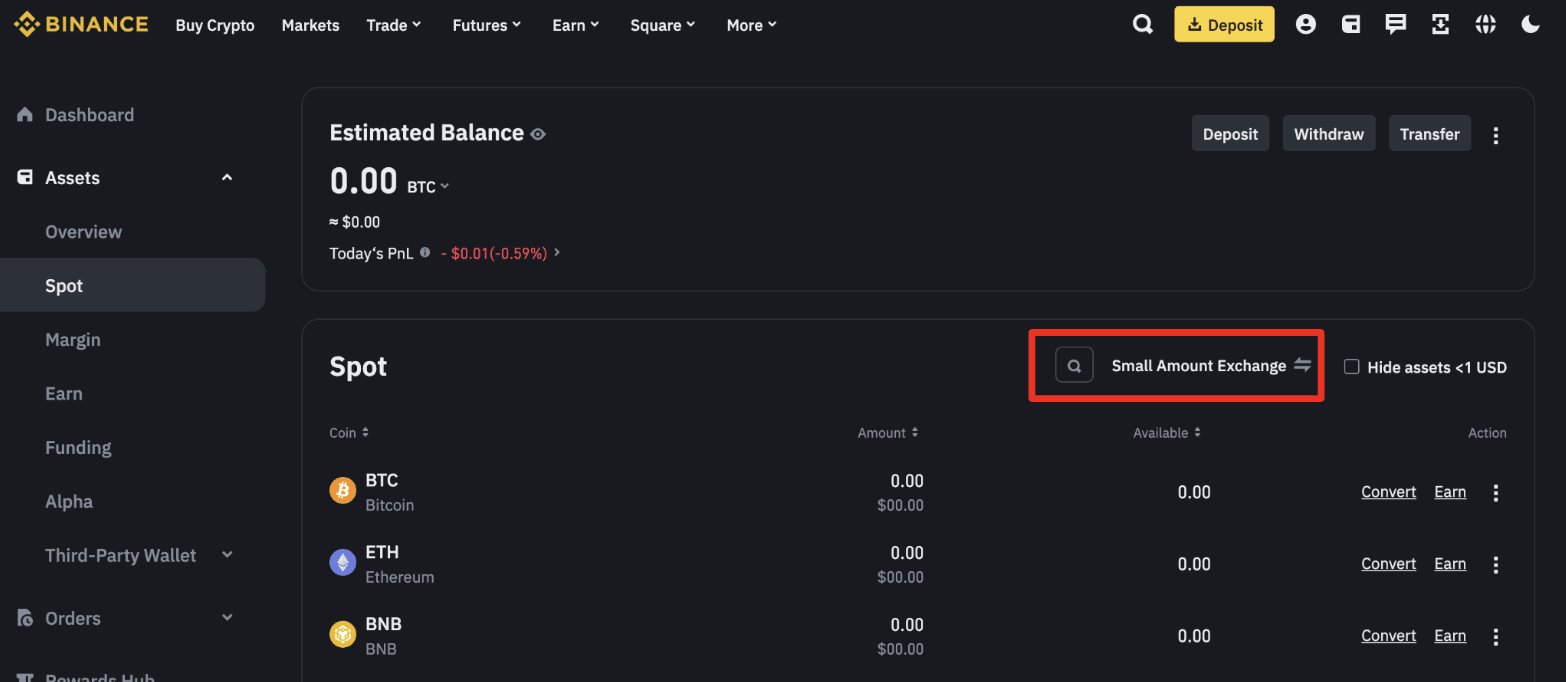Open the Futures menu in top navigation
The image size is (1566, 682).
486,25
